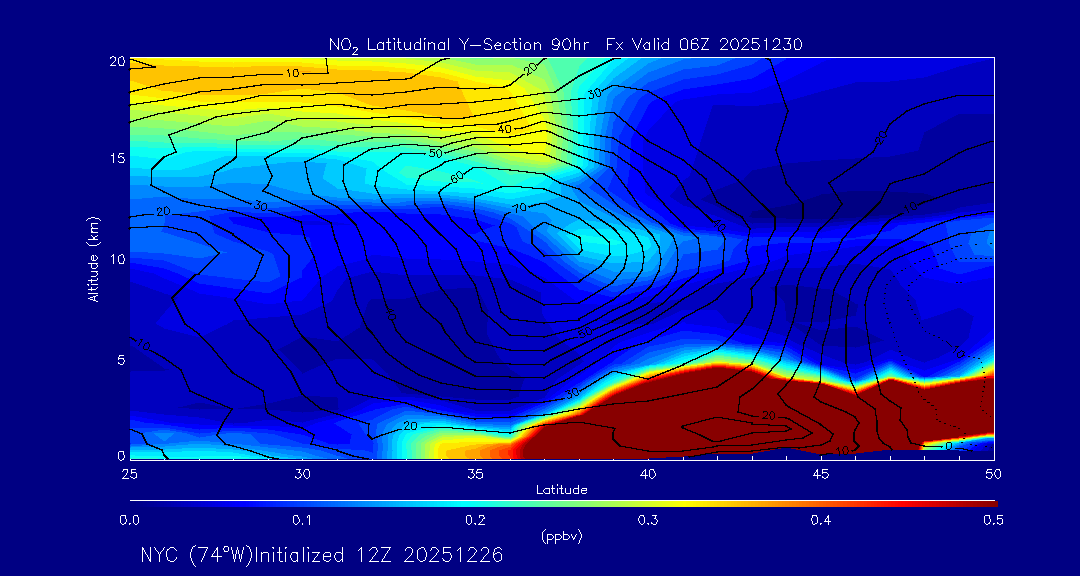Click the latitude axis tick label '50'

pos(993,474)
